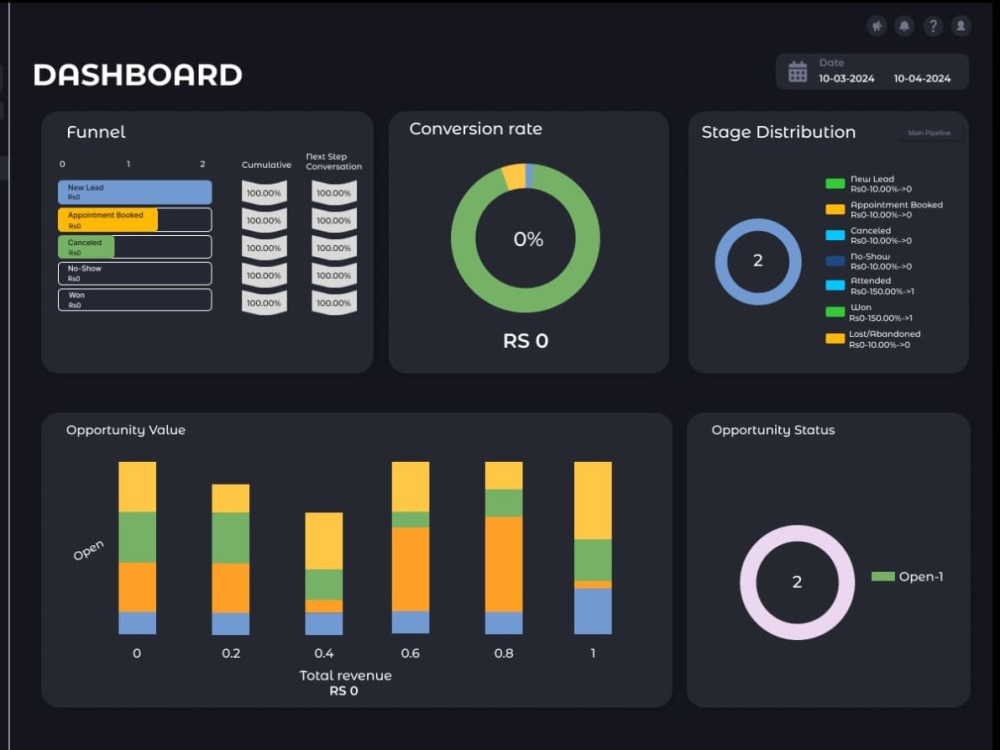
Task: Click the Next Step Conversation header
Action: pos(334,161)
